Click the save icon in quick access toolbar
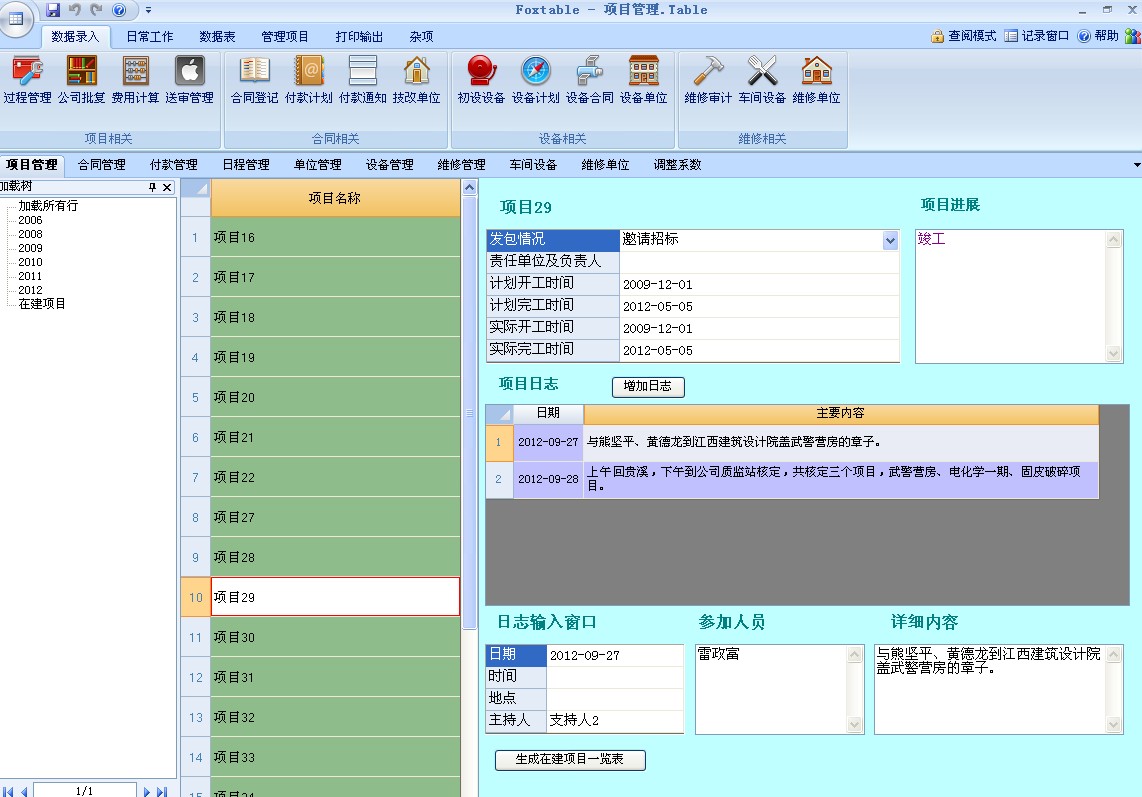Viewport: 1142px width, 797px height. pos(52,9)
